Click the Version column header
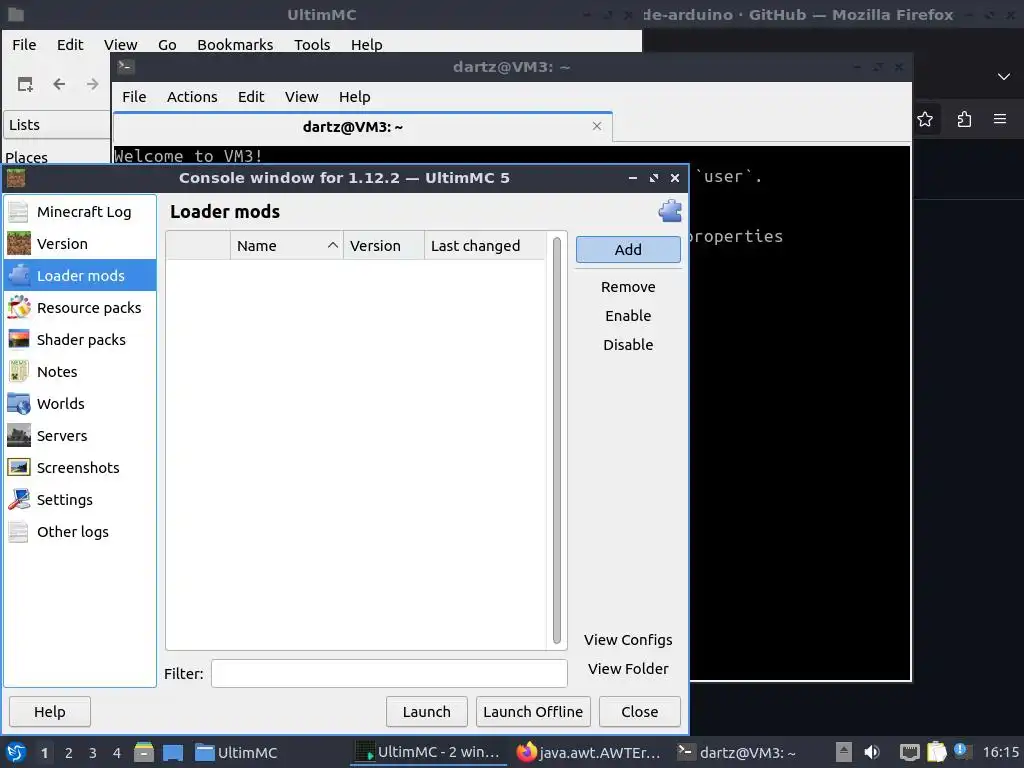This screenshot has height=768, width=1024. click(x=383, y=246)
